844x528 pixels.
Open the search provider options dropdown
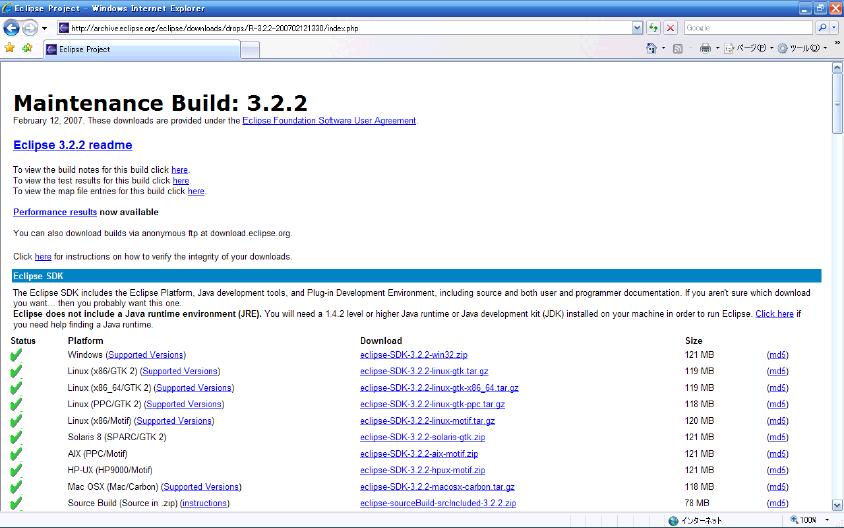[834, 27]
